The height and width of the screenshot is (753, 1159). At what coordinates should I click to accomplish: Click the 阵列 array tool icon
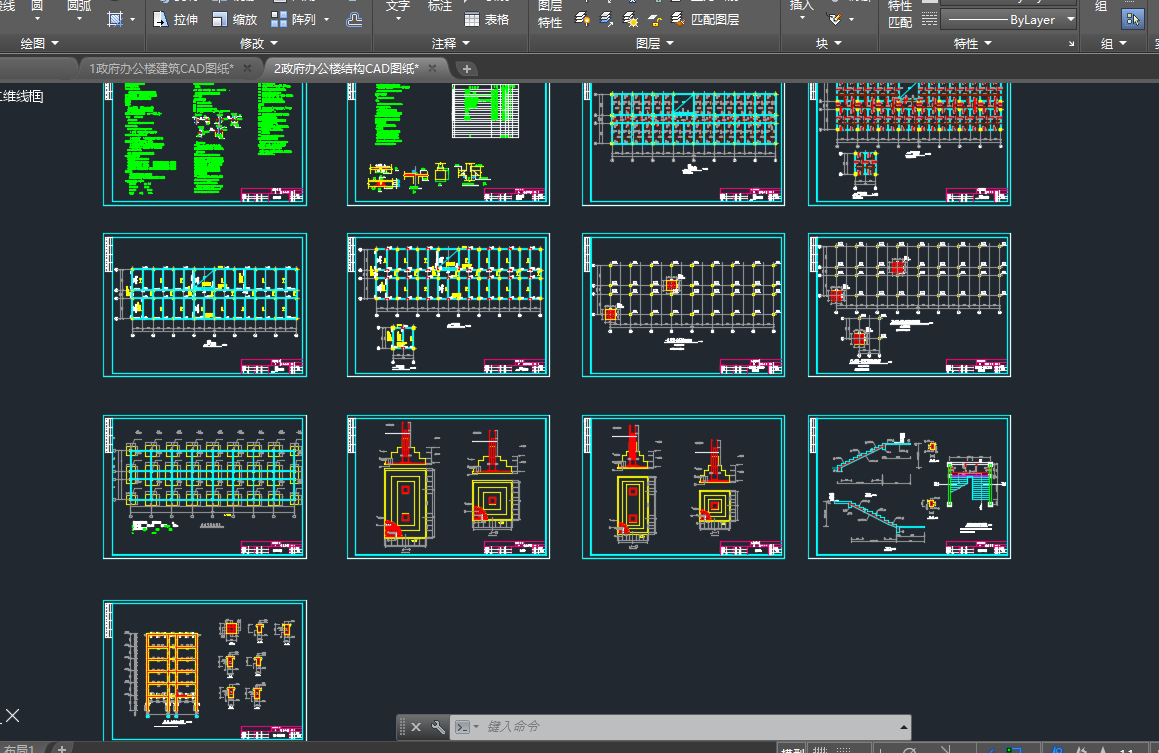(278, 19)
